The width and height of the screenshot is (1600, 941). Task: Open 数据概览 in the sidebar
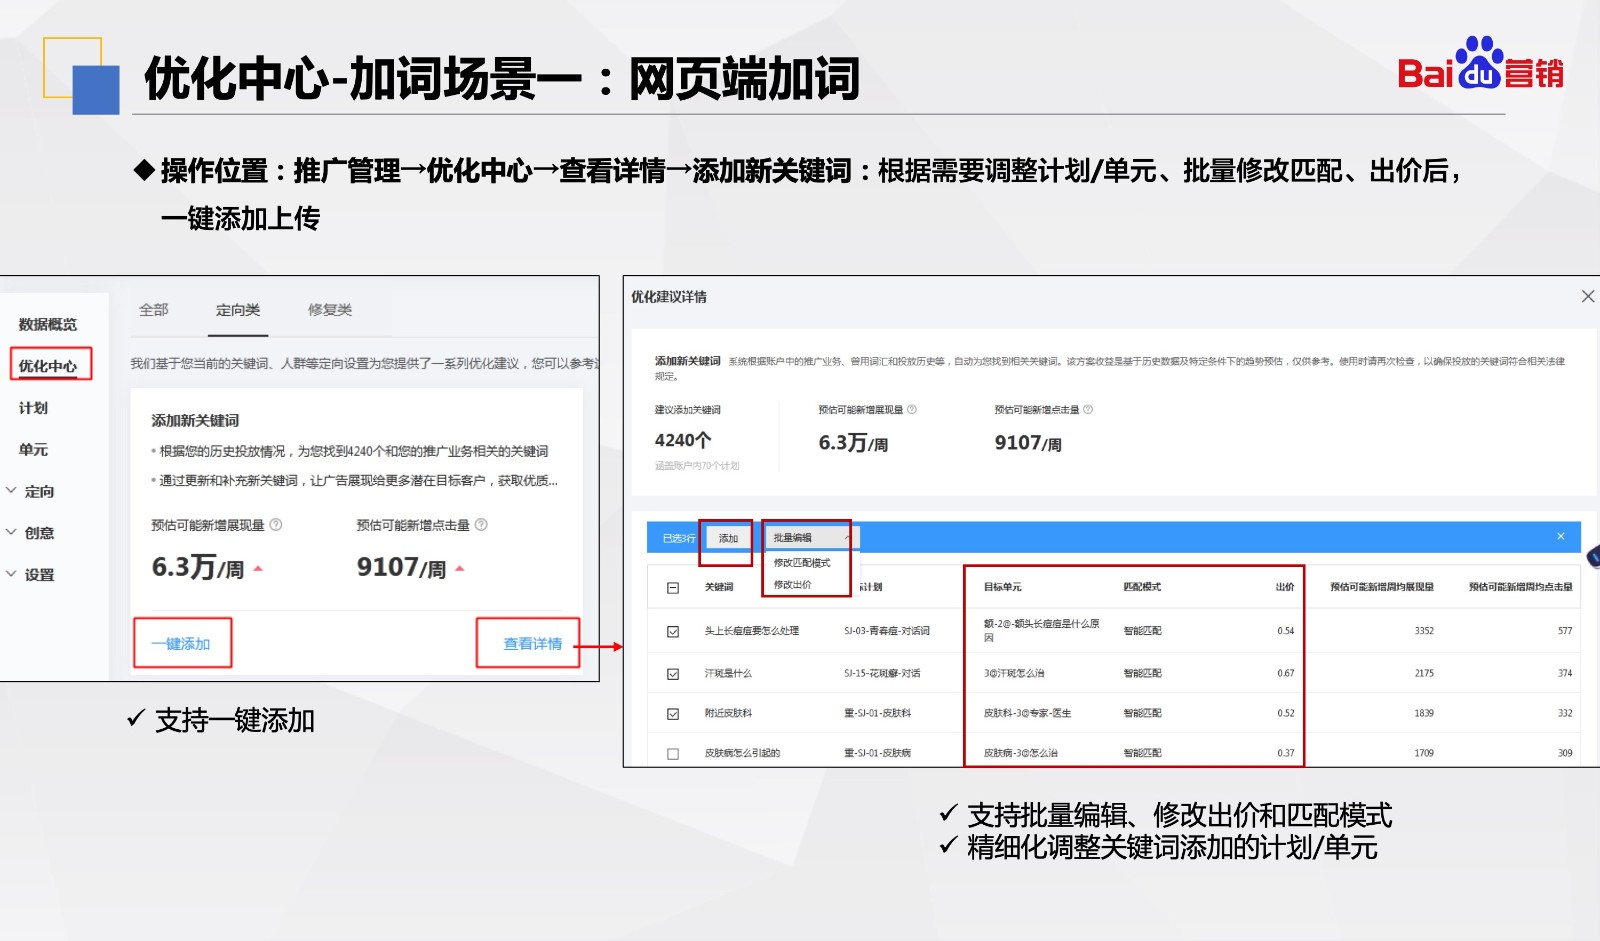(x=47, y=324)
